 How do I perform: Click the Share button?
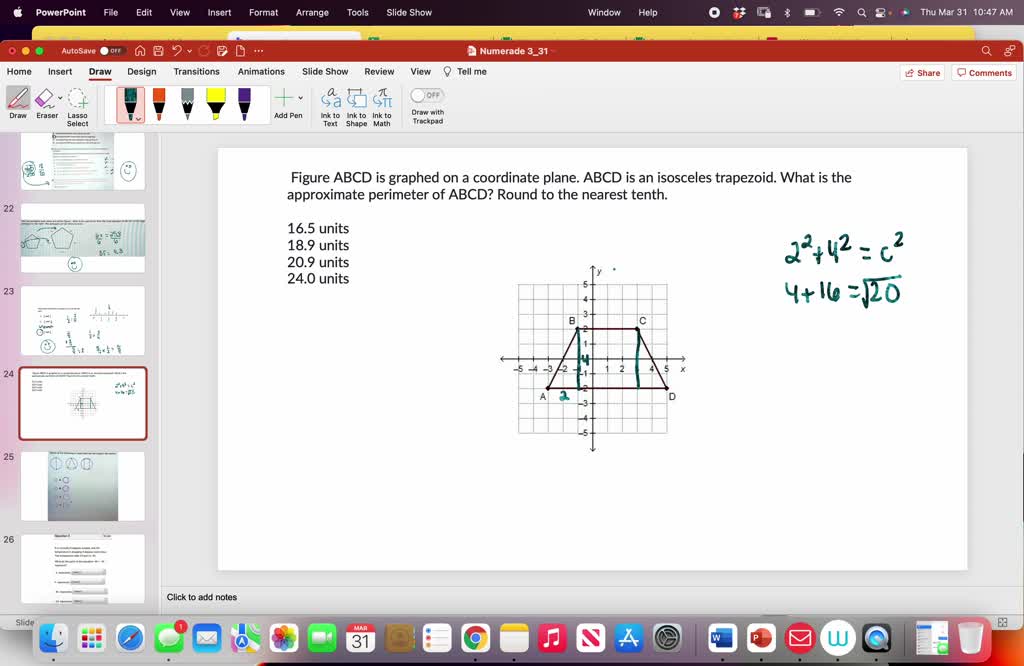click(921, 71)
